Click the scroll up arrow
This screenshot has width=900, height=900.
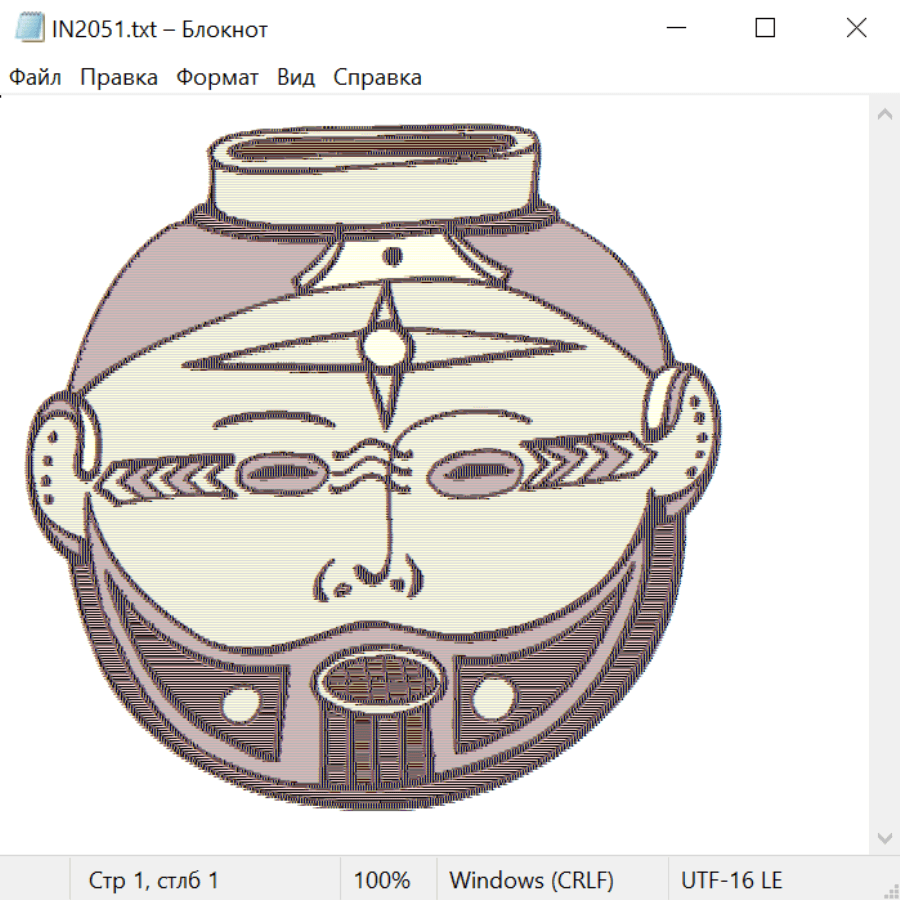click(x=884, y=114)
